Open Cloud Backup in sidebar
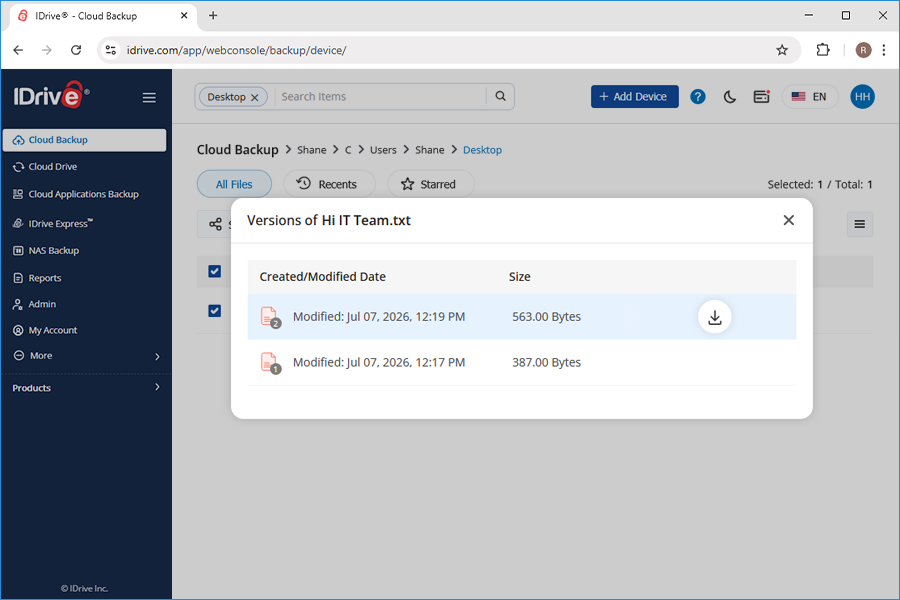This screenshot has width=900, height=600. [x=84, y=140]
